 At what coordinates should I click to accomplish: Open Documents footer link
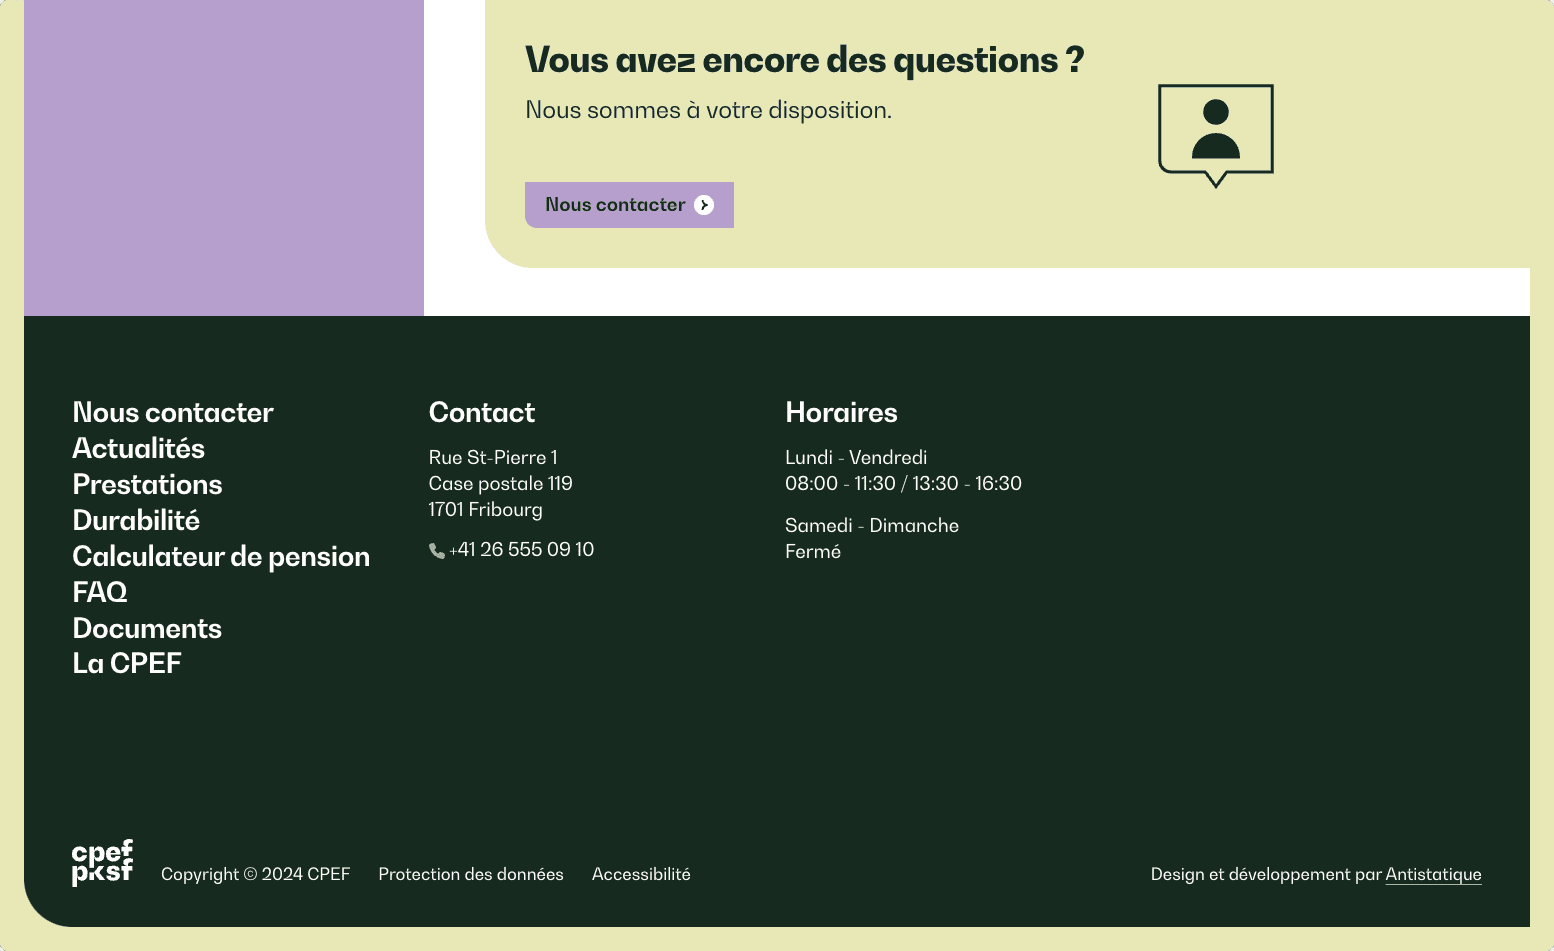[x=147, y=628]
